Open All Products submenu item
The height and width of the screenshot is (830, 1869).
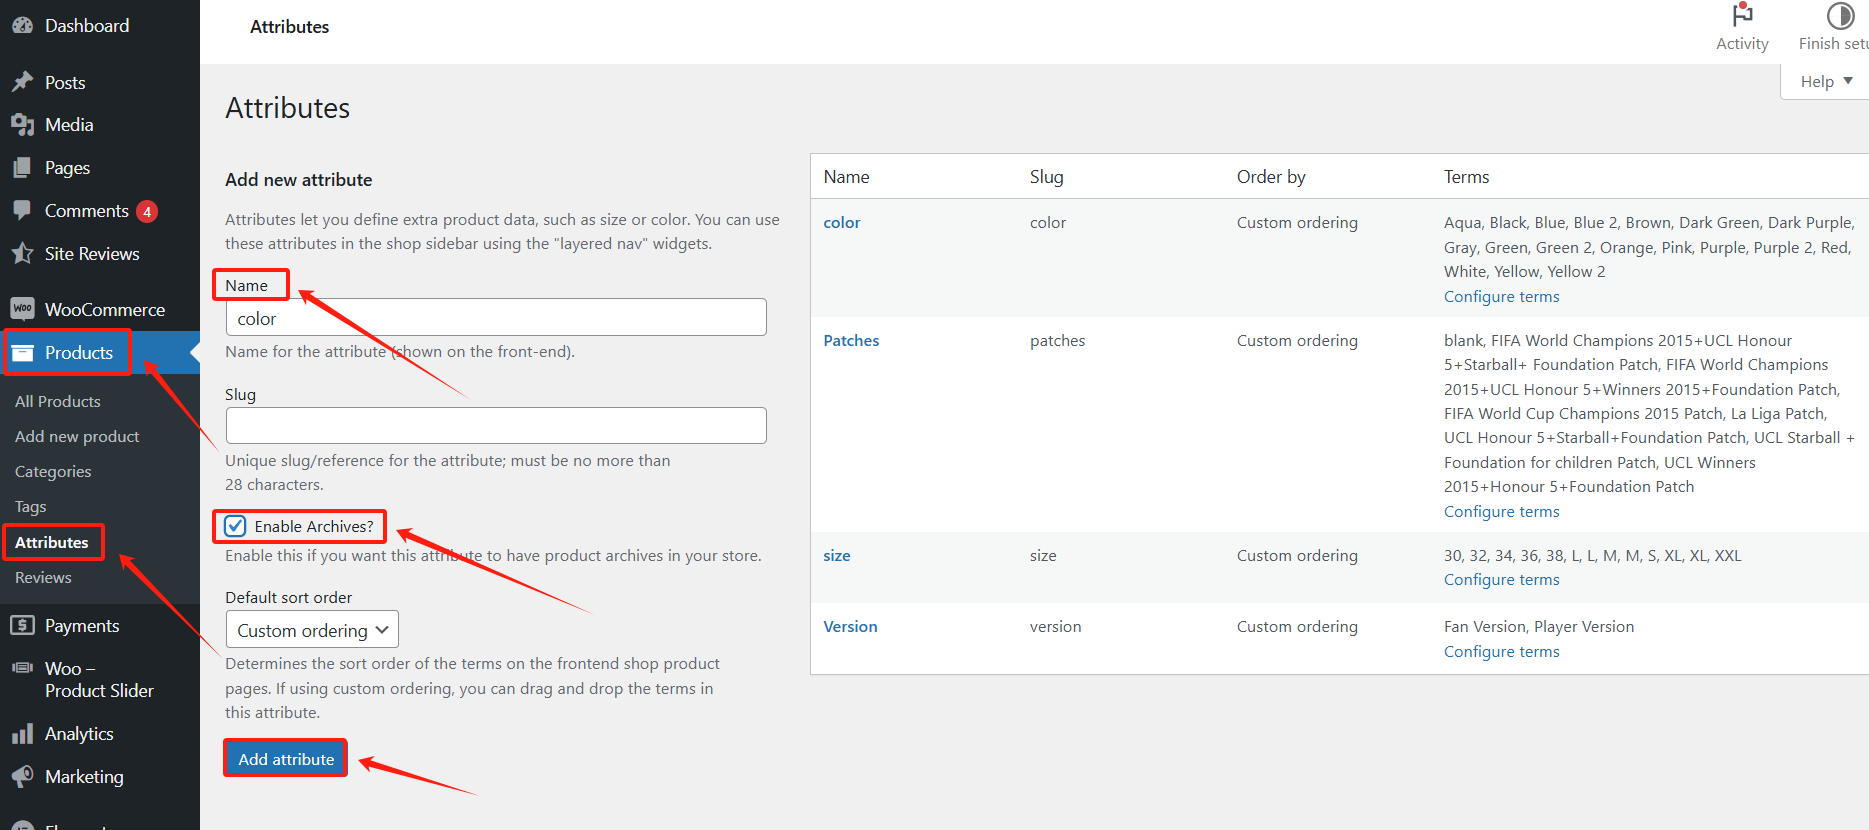pos(58,402)
